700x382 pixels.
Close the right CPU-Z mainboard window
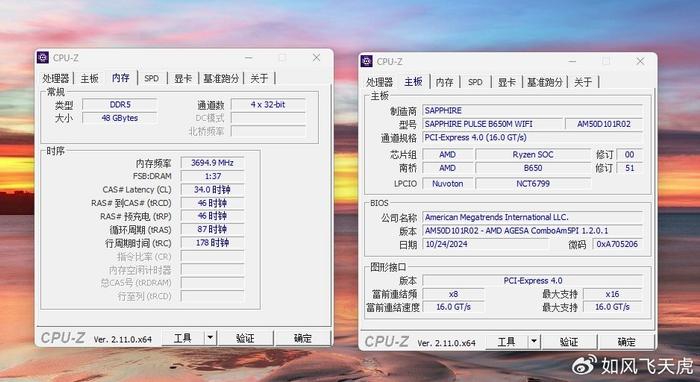[x=640, y=61]
